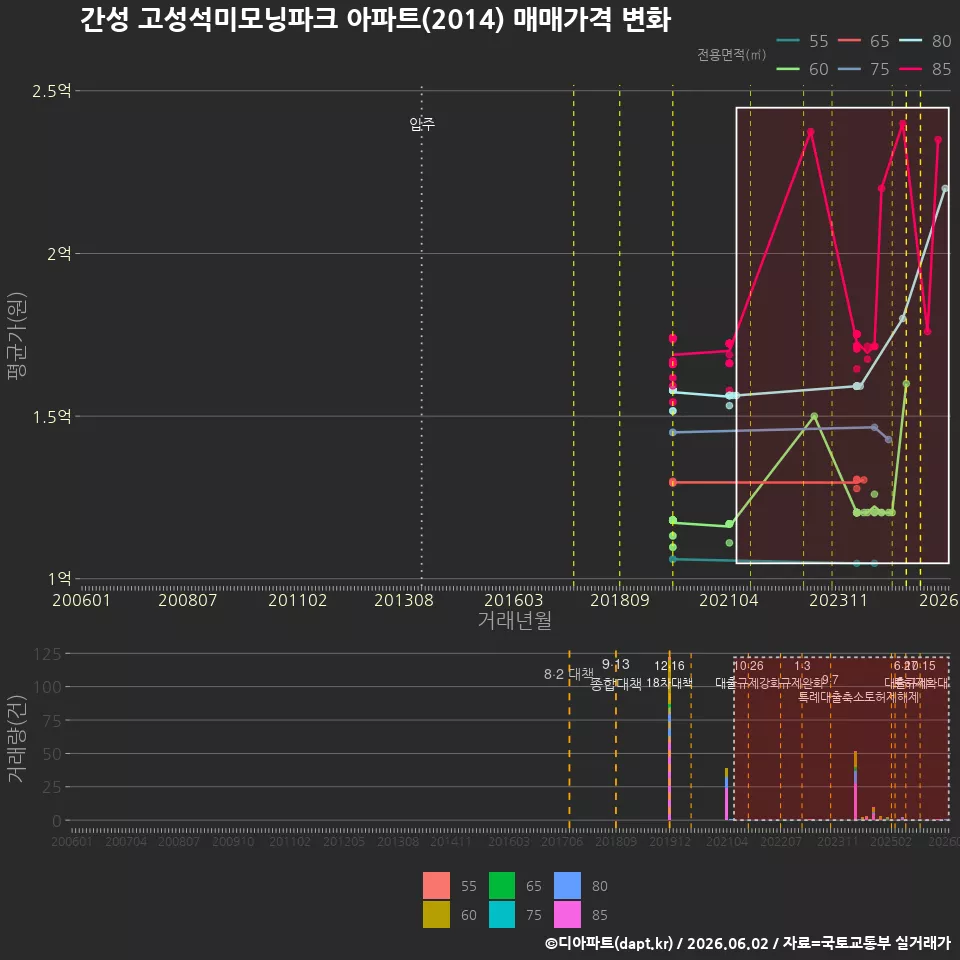960x960 pixels.
Task: Click the 75㎡ line's final data point
Action: [888, 440]
